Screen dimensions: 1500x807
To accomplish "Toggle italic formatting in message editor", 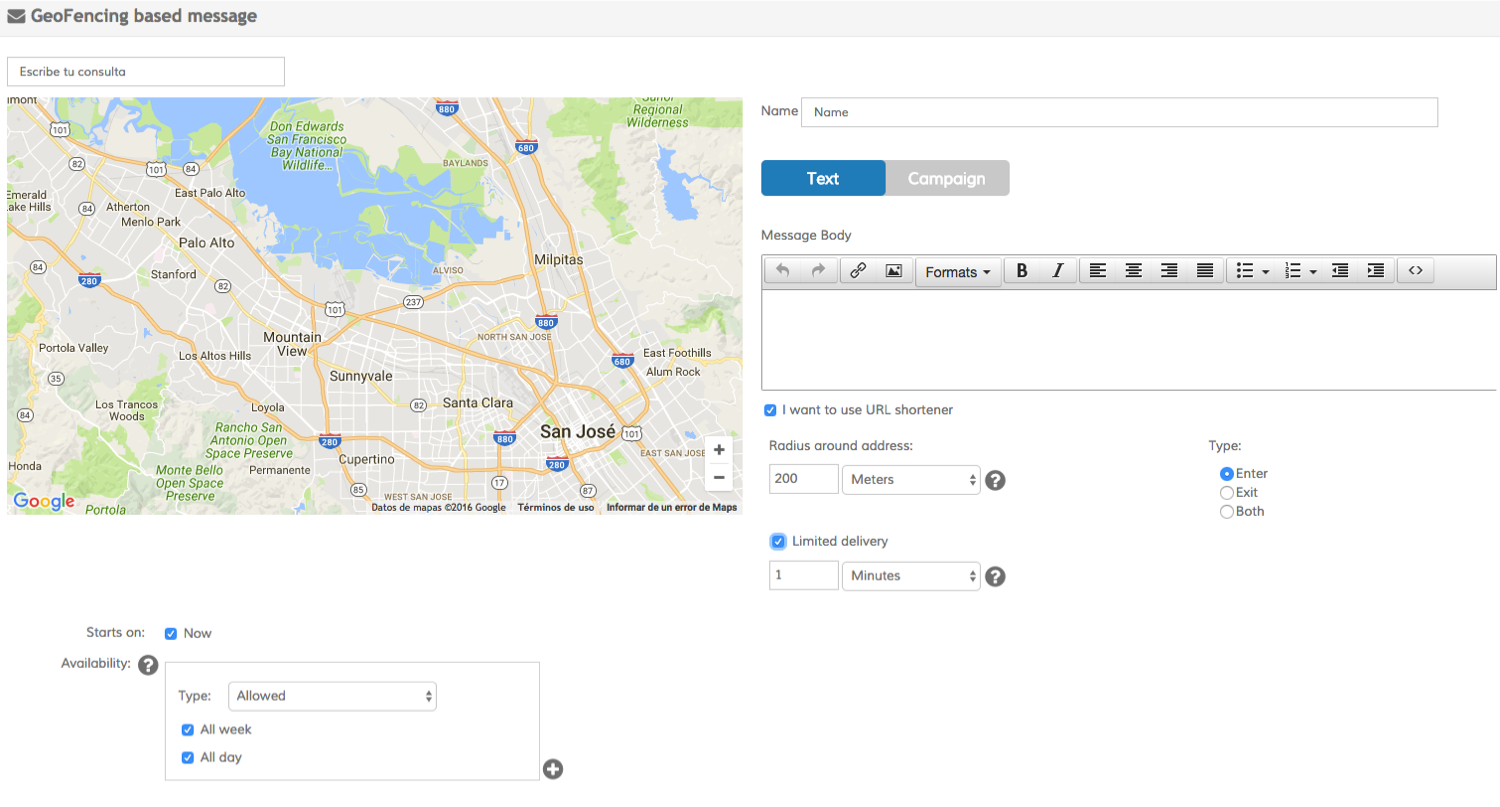I will 1057,271.
